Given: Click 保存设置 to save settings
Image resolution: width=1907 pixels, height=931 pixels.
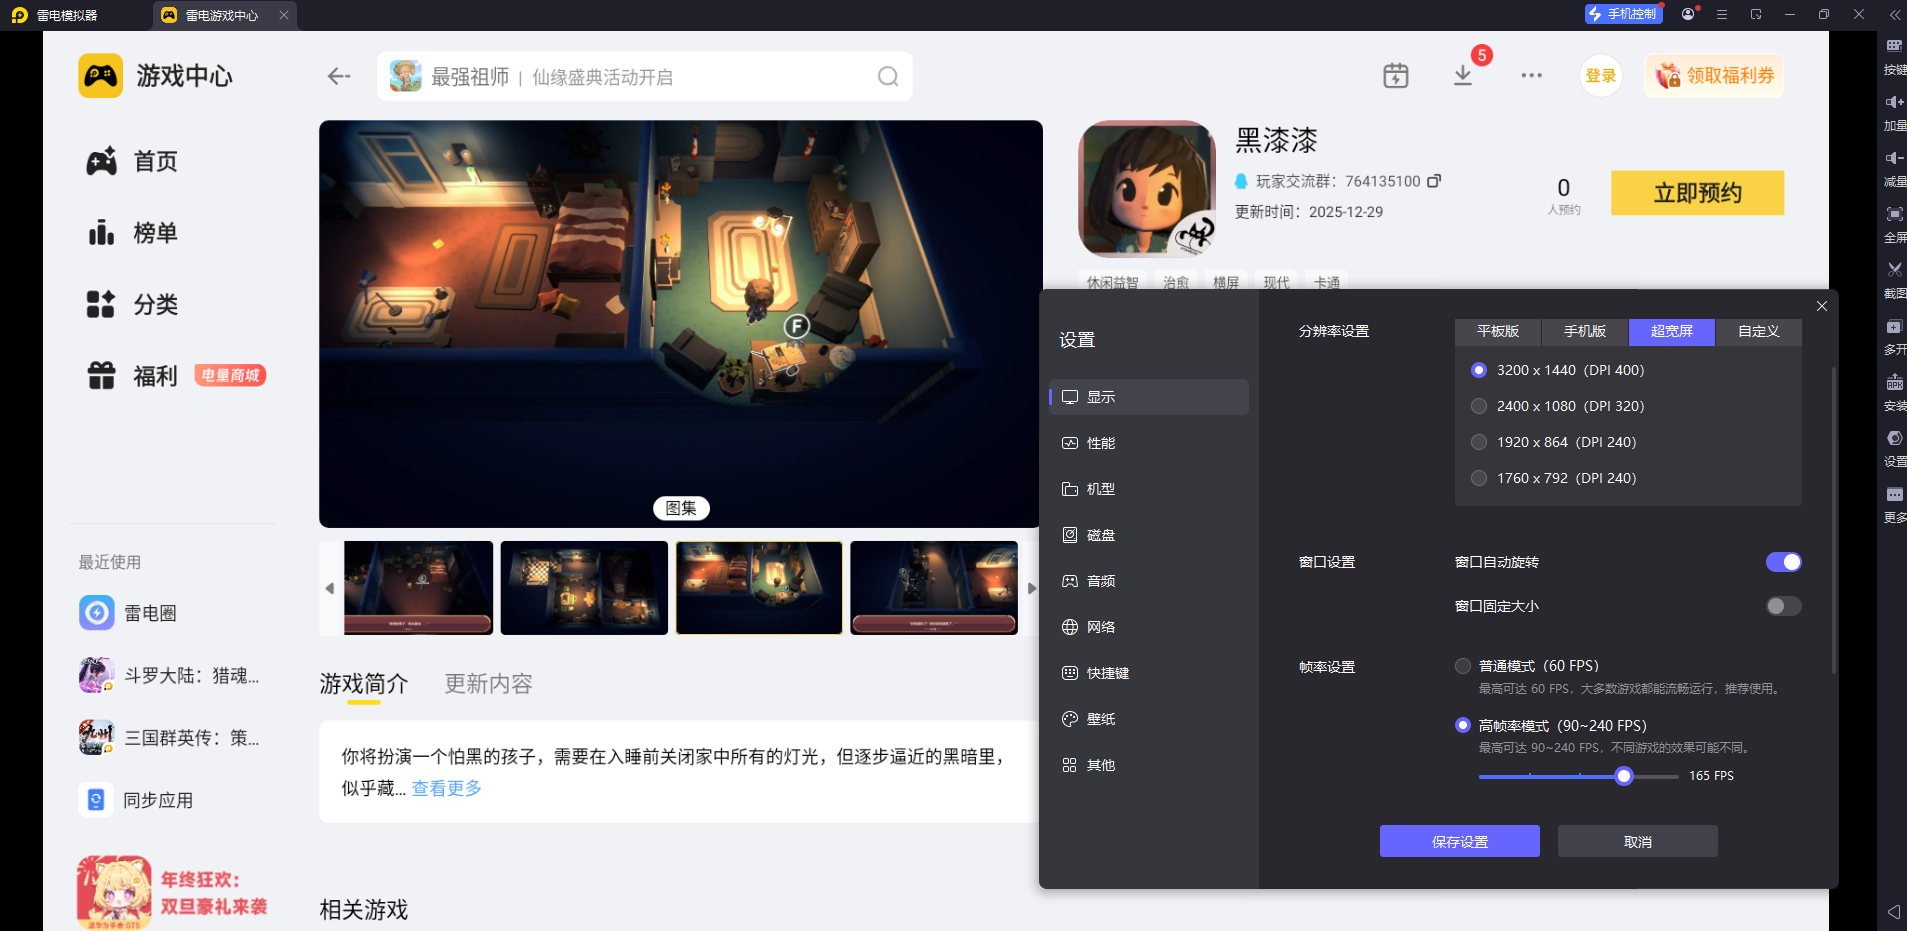Looking at the screenshot, I should point(1460,841).
